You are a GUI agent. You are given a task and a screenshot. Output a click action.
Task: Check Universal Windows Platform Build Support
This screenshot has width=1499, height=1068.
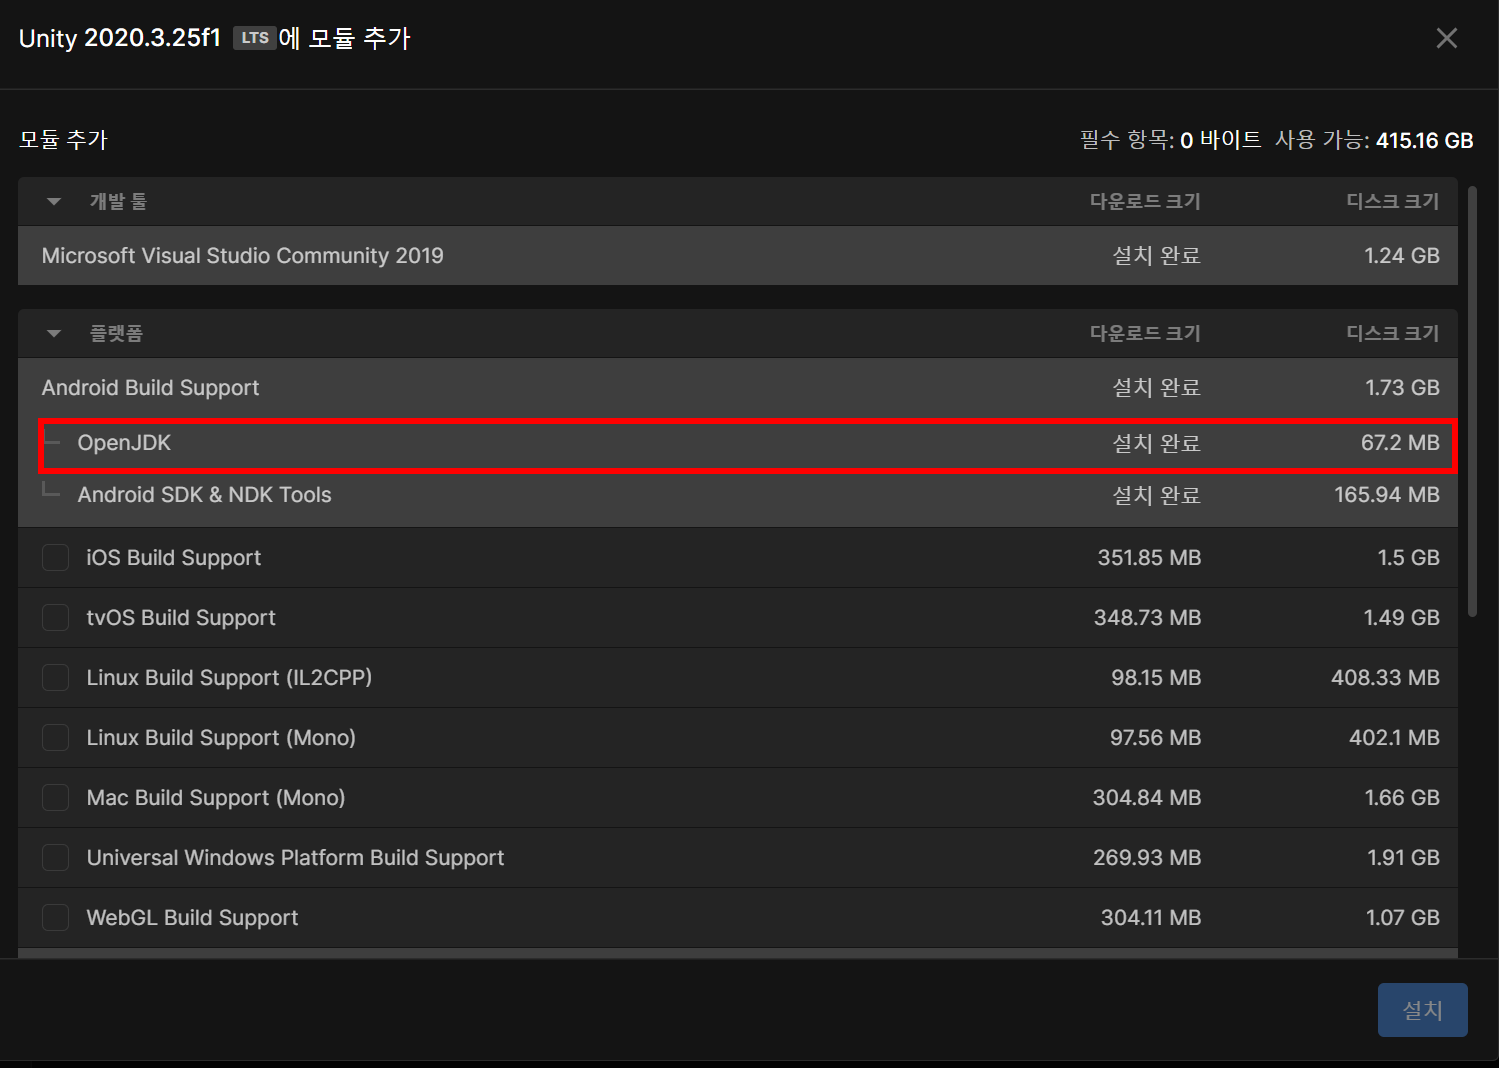pyautogui.click(x=55, y=857)
